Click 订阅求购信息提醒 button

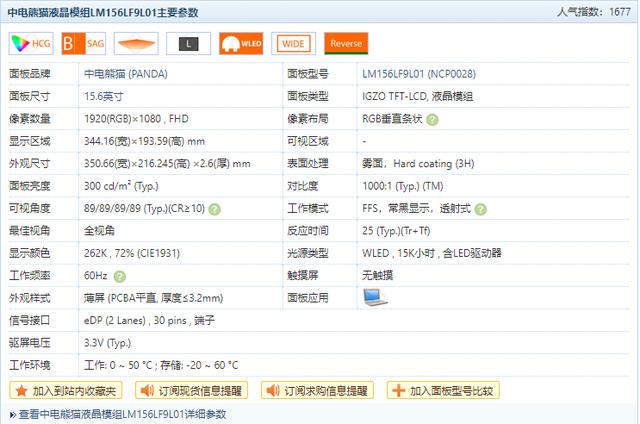pyautogui.click(x=318, y=391)
